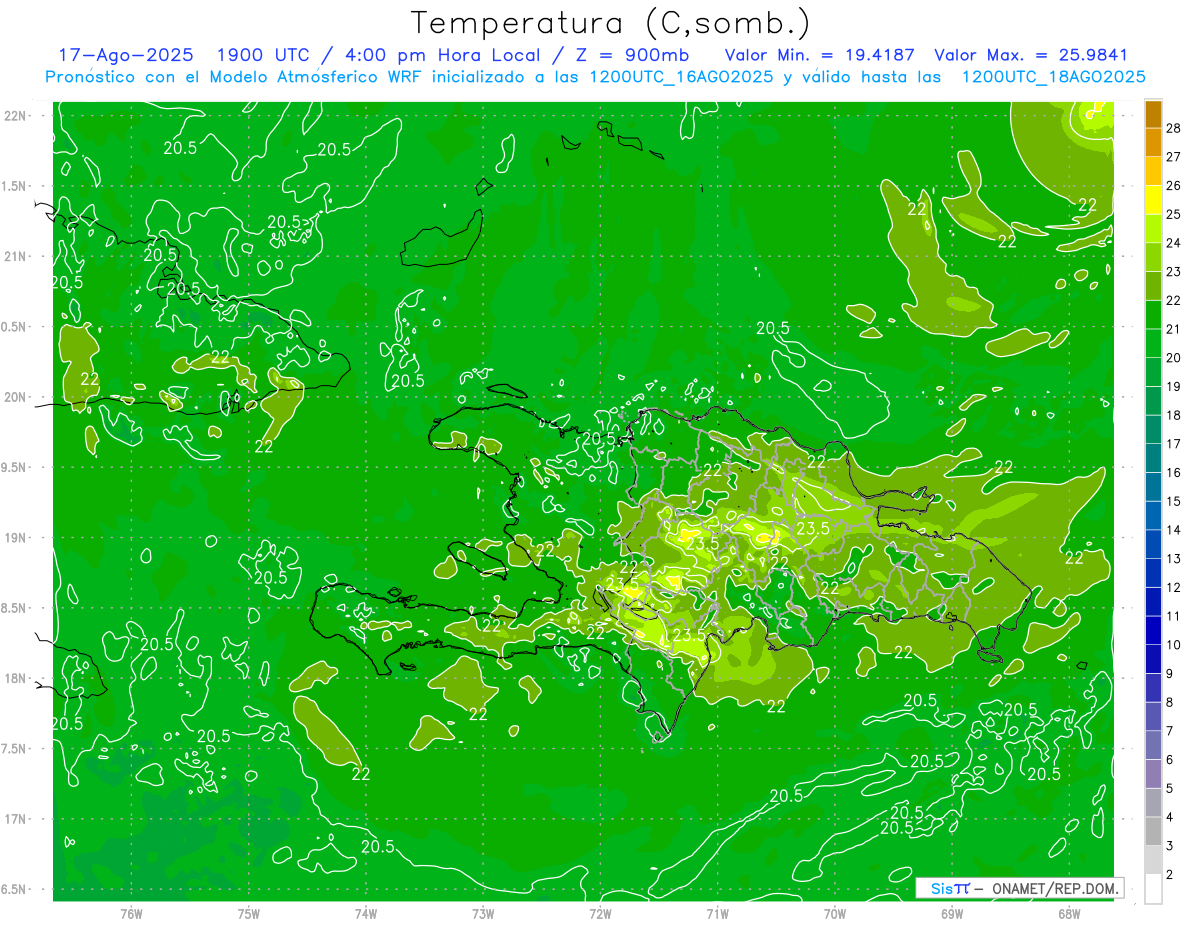Click the latitude axis label 19N
This screenshot has width=1200, height=927.
(16, 538)
